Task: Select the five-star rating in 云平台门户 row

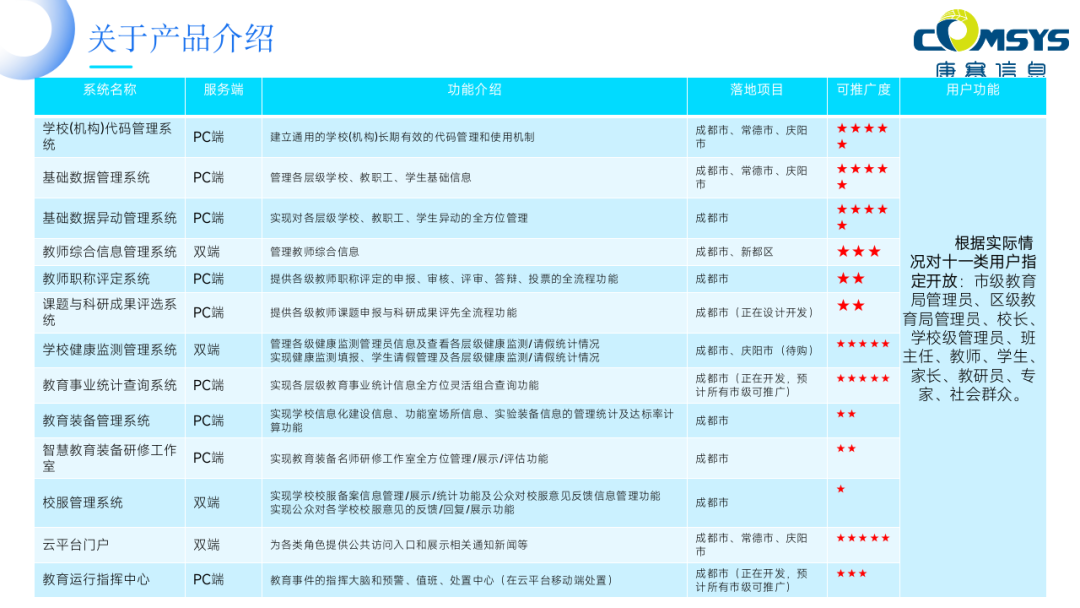Action: (x=863, y=538)
